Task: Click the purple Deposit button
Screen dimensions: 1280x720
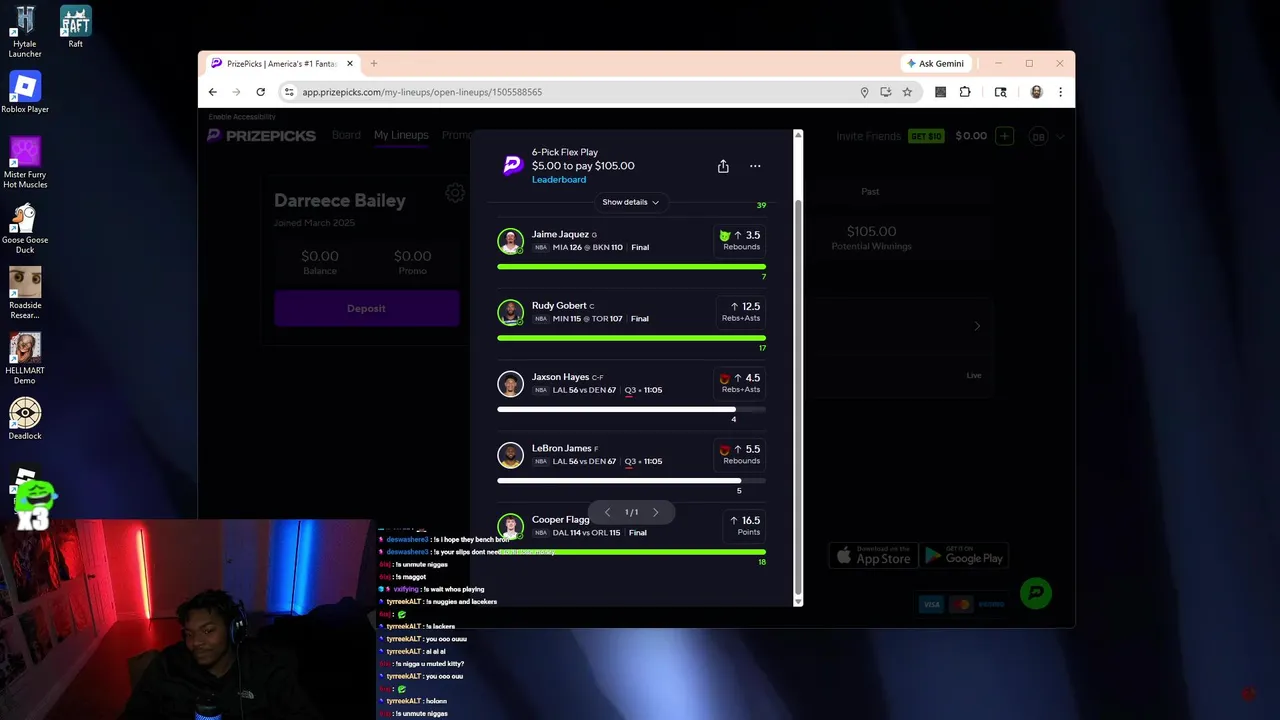Action: [x=366, y=308]
